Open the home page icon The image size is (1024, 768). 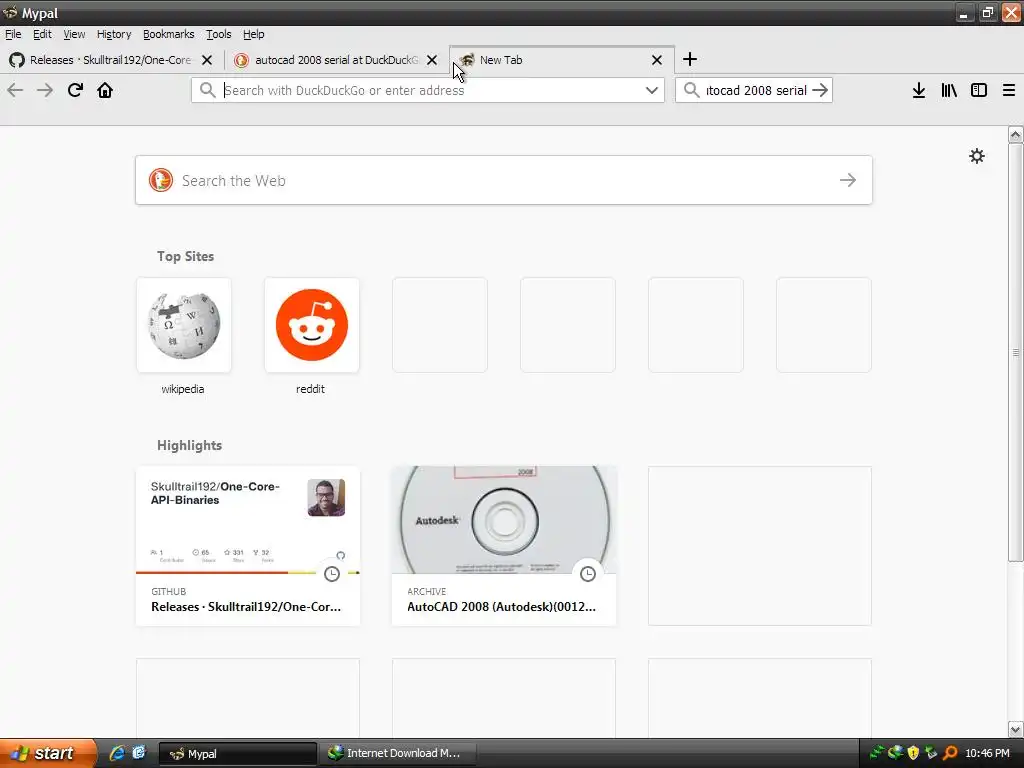[x=105, y=90]
